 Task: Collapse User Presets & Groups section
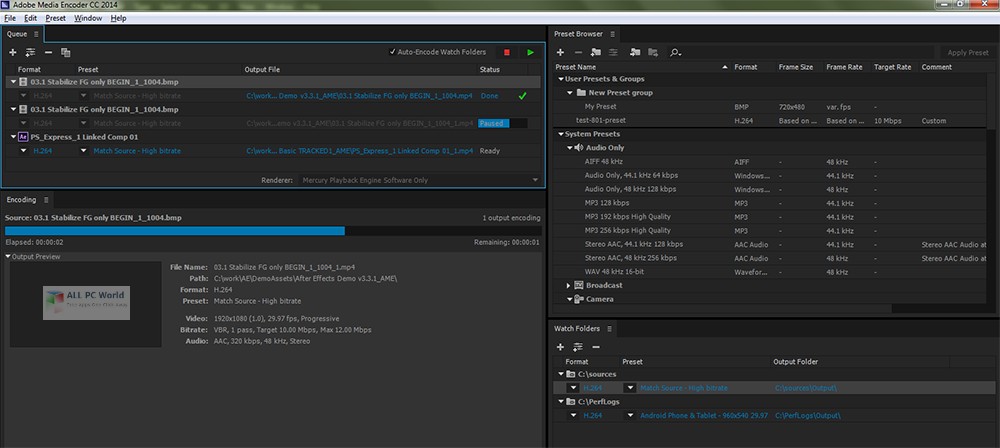[x=561, y=79]
